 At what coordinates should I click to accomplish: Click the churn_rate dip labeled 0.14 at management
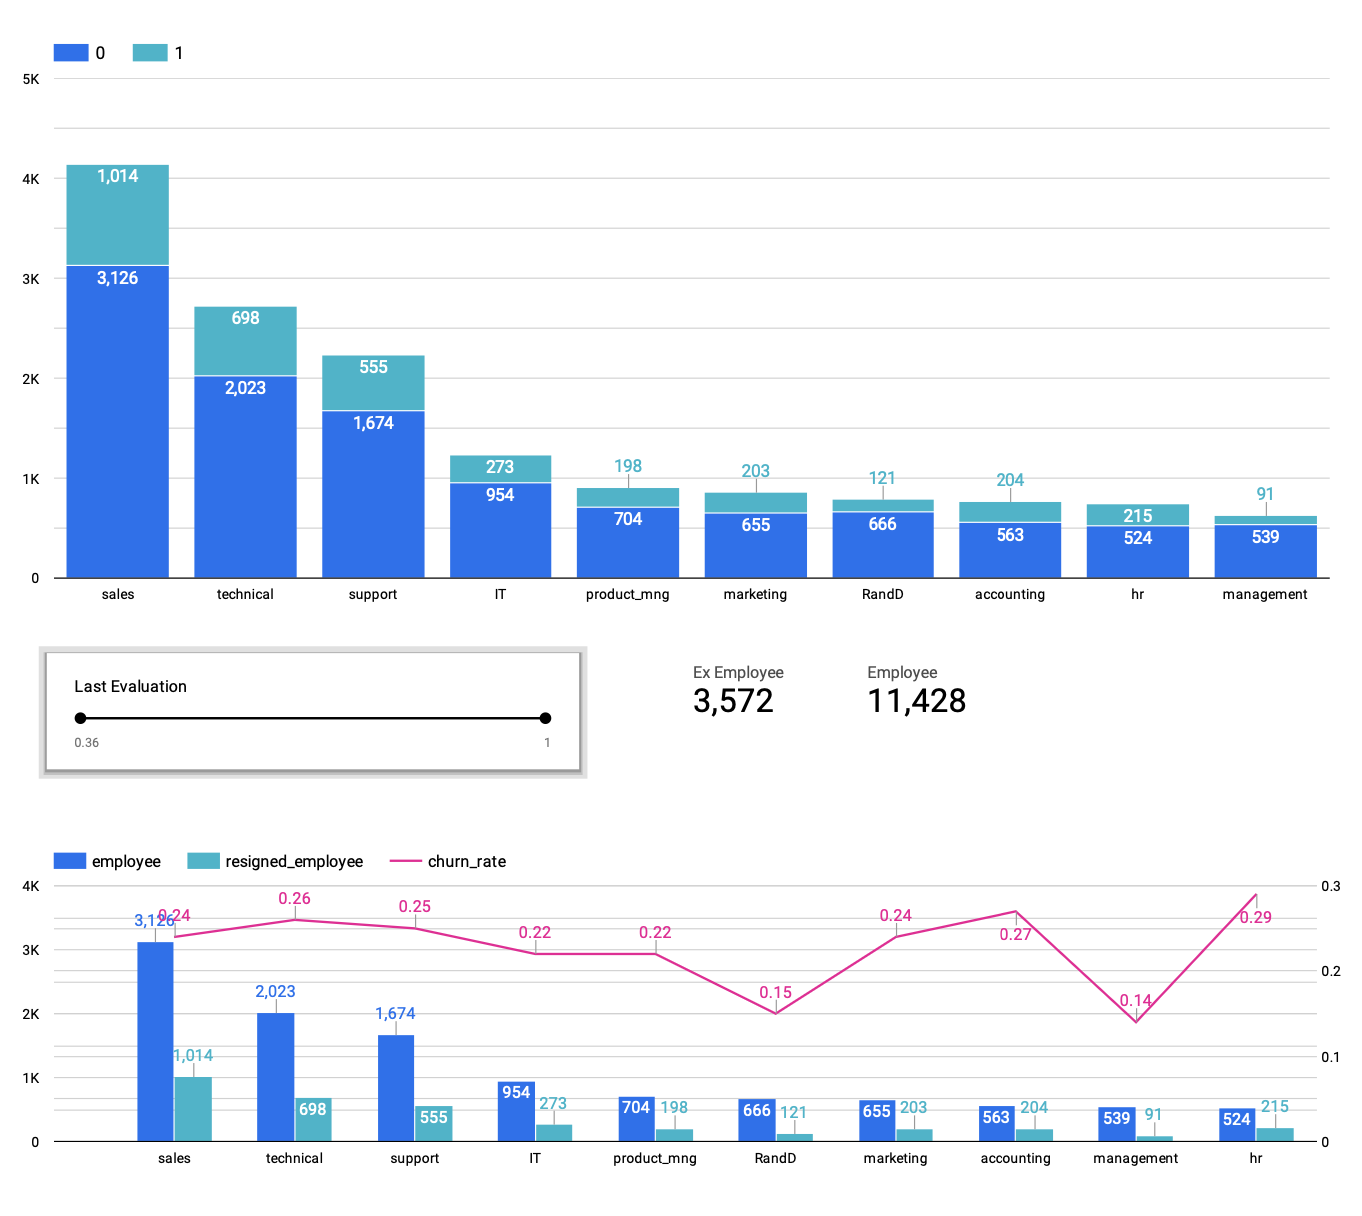pos(1135,1021)
